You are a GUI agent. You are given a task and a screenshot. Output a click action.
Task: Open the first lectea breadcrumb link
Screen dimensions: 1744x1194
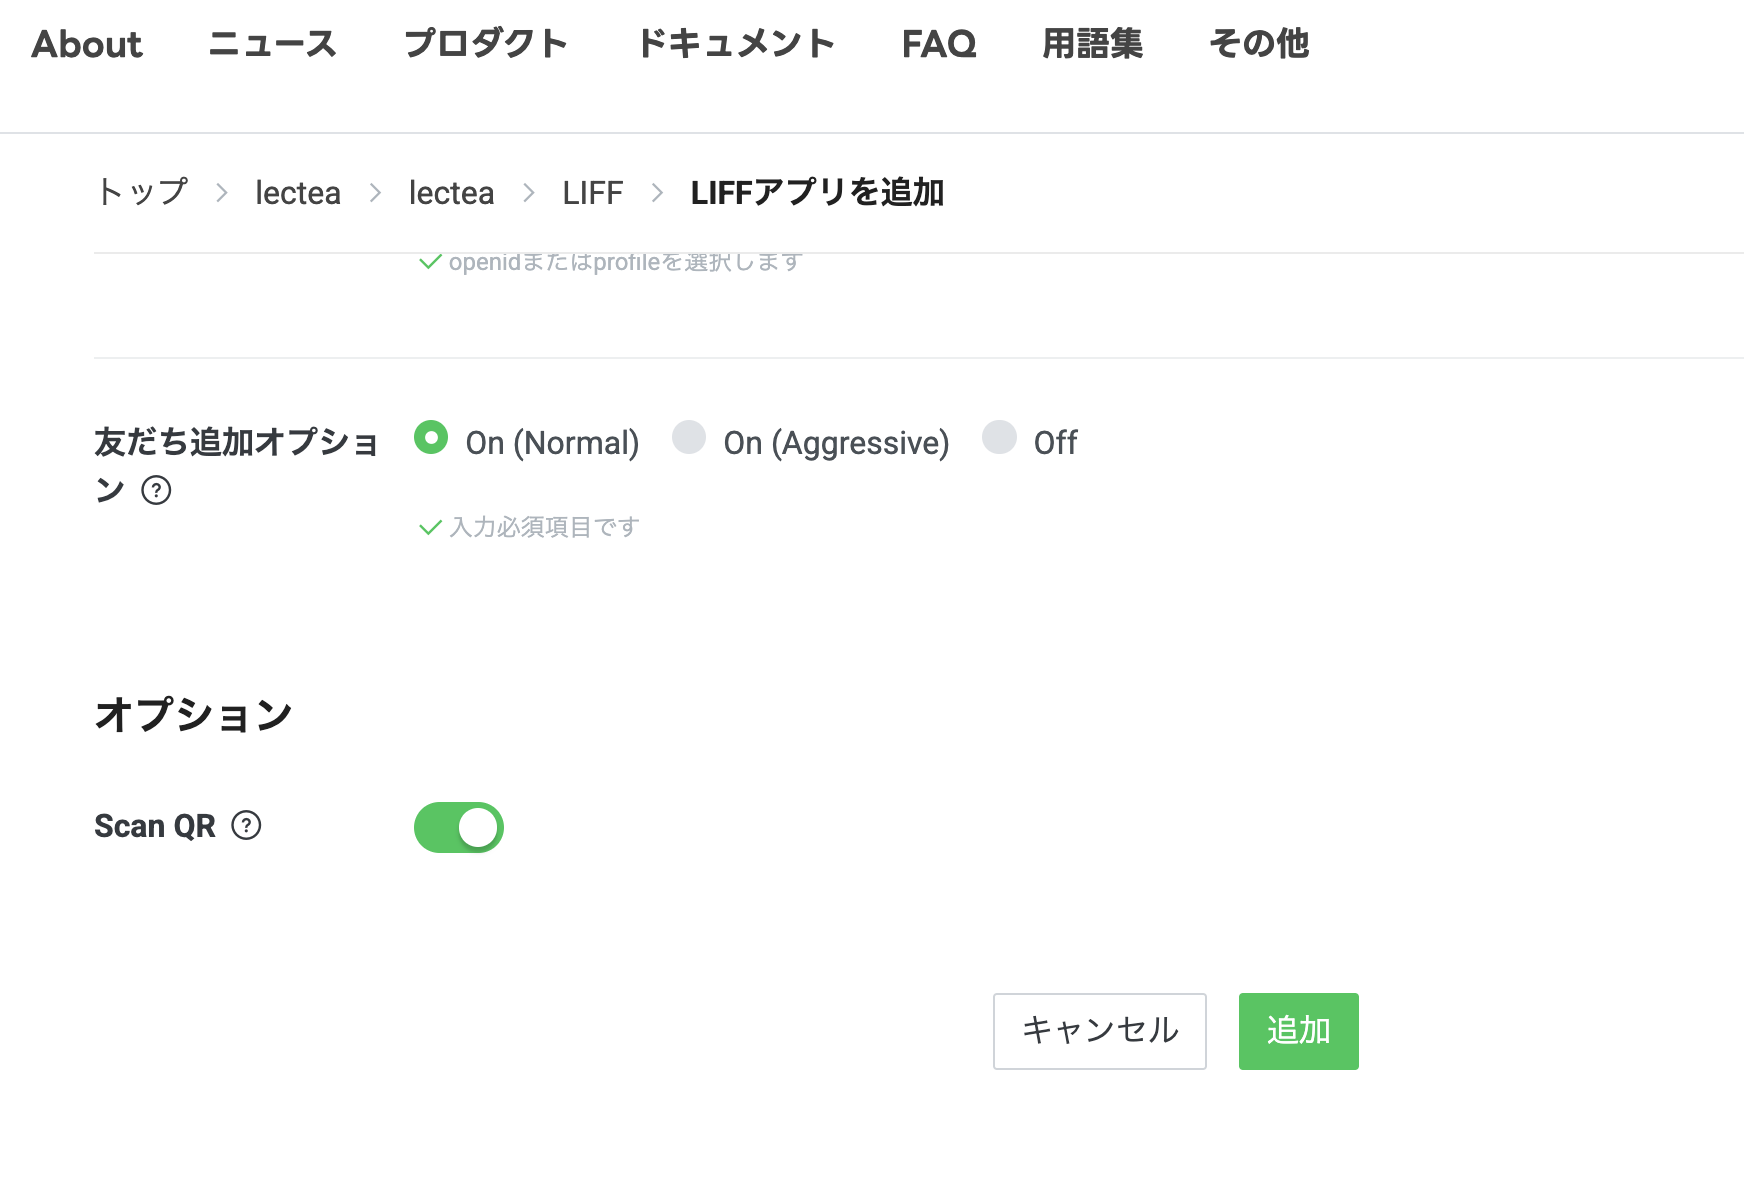tap(297, 193)
